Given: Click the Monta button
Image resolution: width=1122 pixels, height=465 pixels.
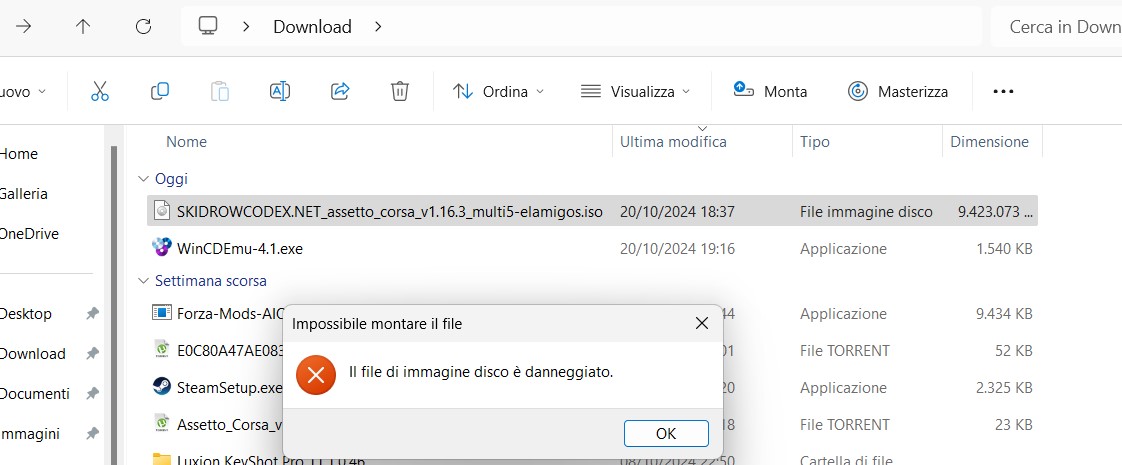Looking at the screenshot, I should (771, 92).
